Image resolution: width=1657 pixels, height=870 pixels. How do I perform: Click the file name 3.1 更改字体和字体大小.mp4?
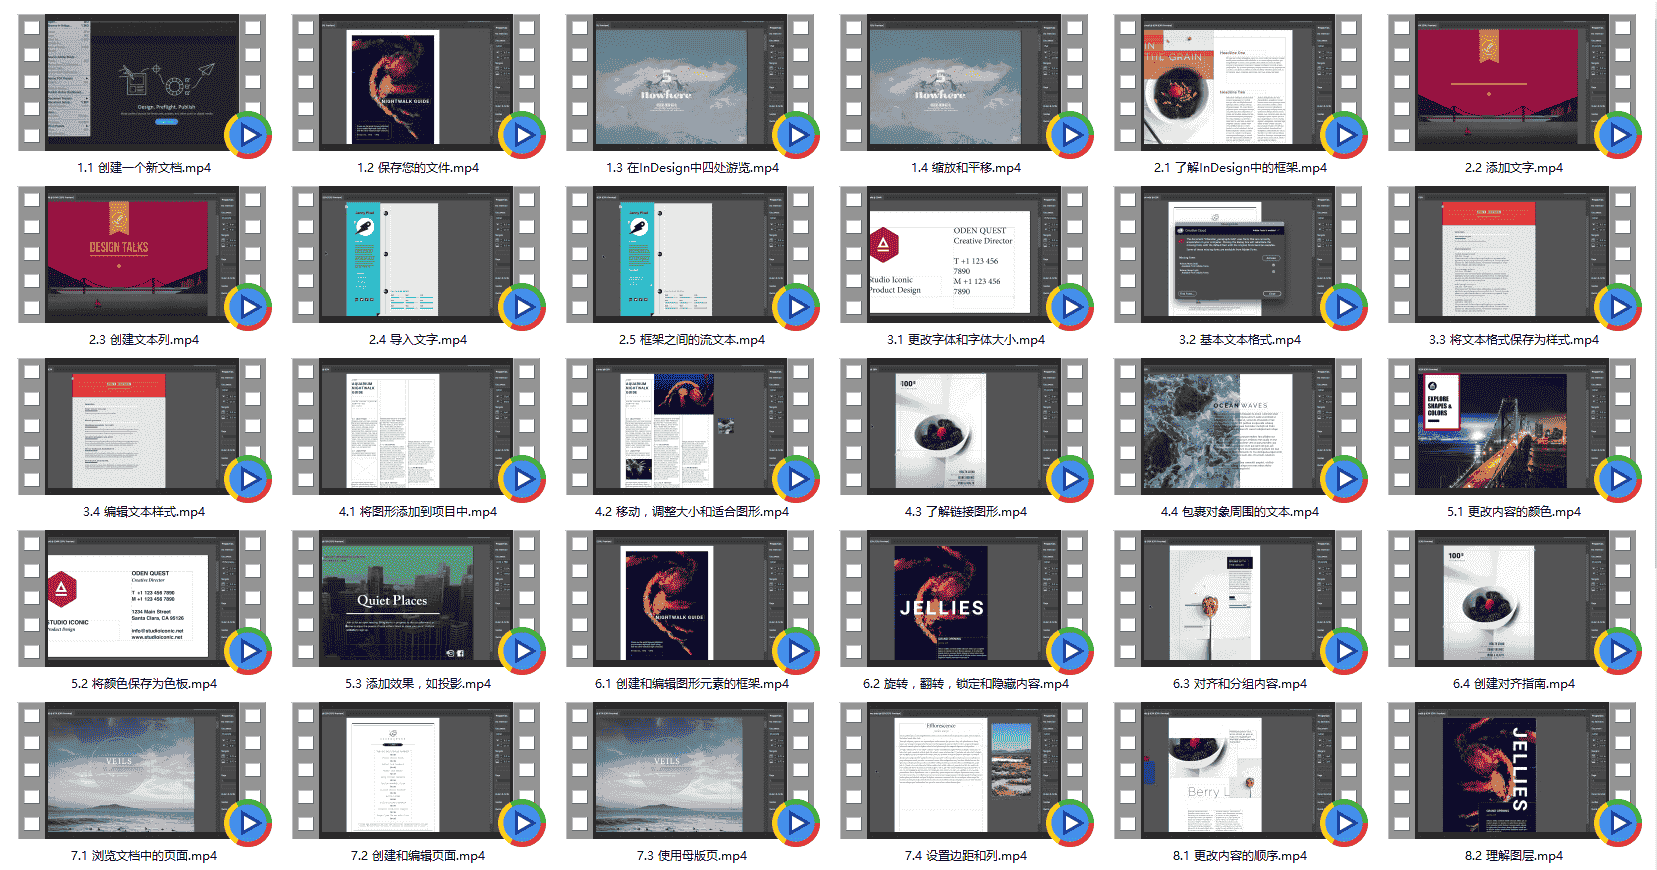click(x=966, y=340)
